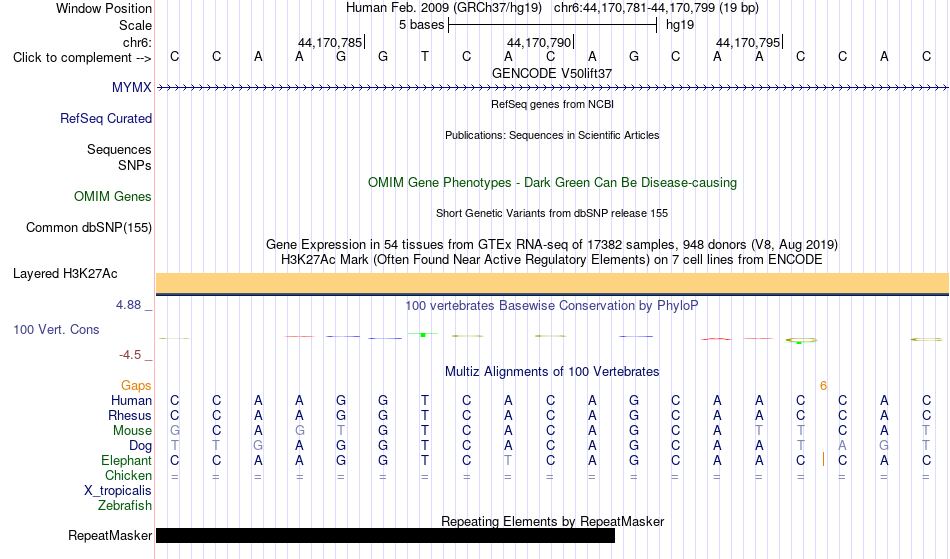The width and height of the screenshot is (950, 559).
Task: Click the Layered H3K27Ac track label
Action: pyautogui.click(x=65, y=273)
